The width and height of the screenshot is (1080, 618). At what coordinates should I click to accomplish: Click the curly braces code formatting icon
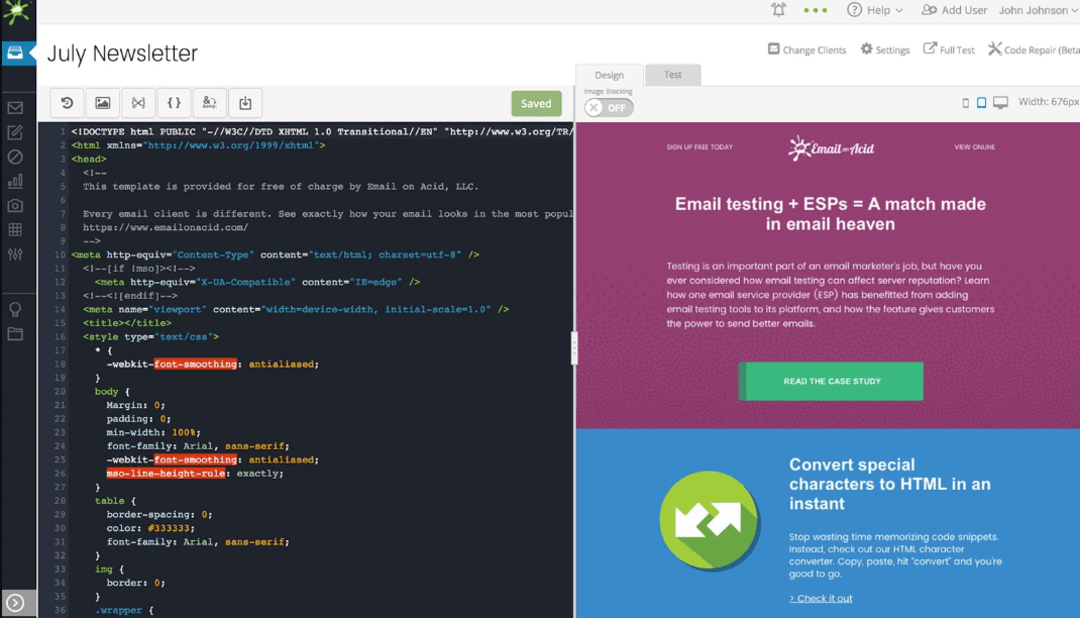(173, 102)
